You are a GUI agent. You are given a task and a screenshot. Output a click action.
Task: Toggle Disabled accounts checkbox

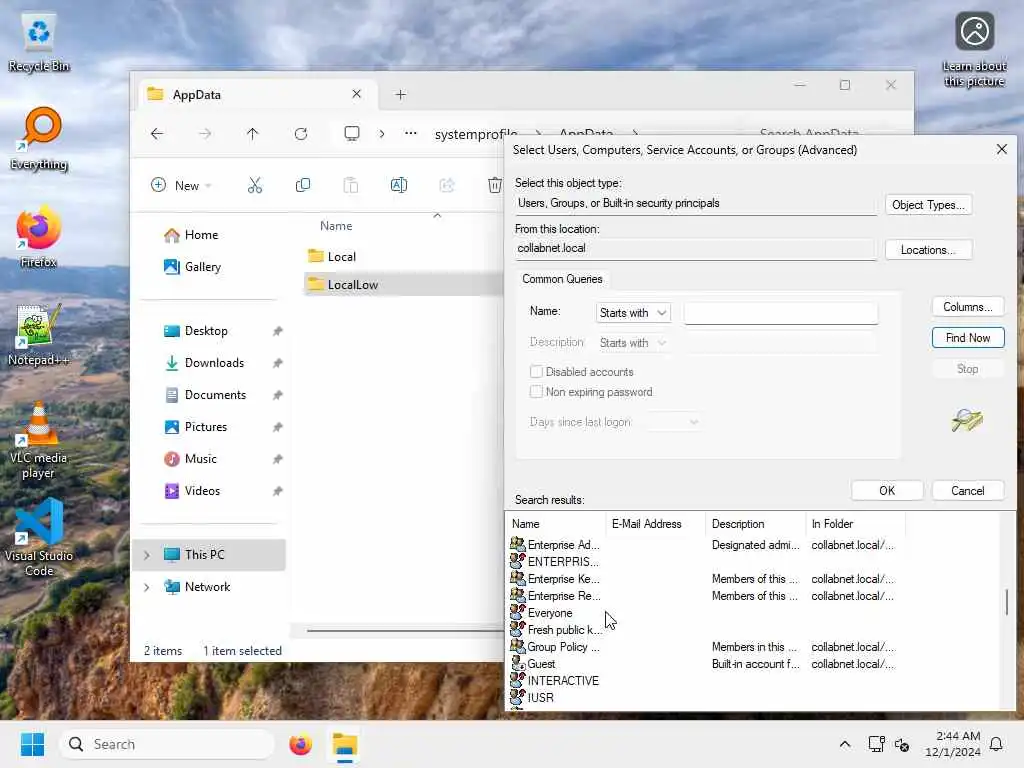(x=536, y=372)
